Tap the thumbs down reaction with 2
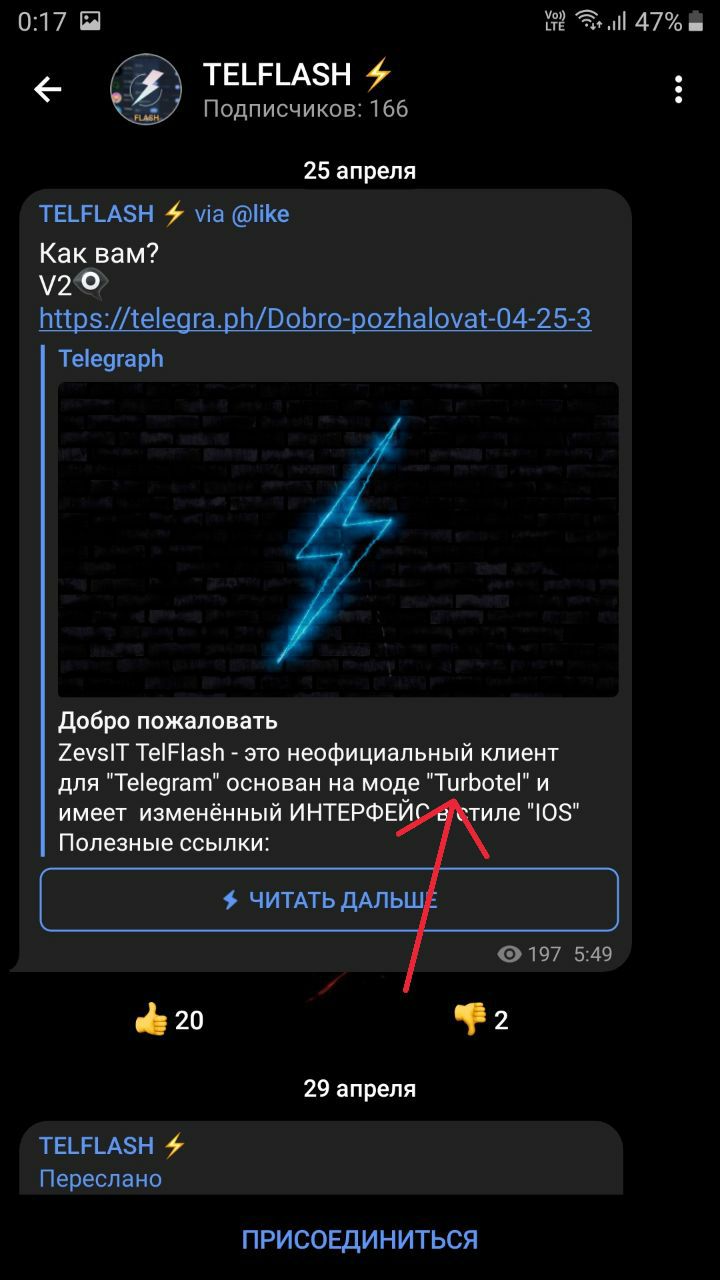This screenshot has width=720, height=1280. 481,1020
